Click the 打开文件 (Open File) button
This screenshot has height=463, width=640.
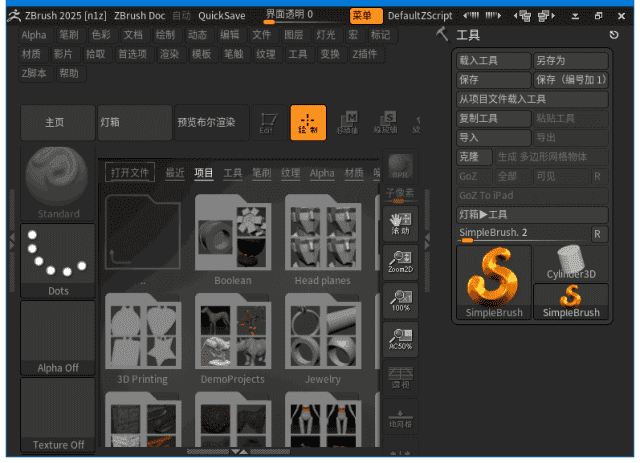[130, 173]
